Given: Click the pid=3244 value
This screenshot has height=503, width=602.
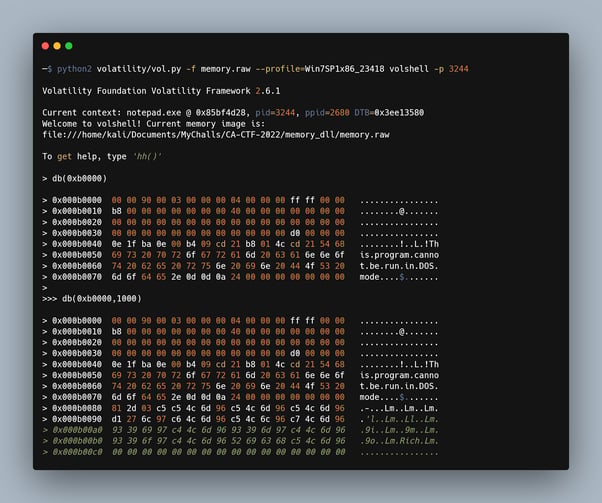Looking at the screenshot, I should pos(275,113).
